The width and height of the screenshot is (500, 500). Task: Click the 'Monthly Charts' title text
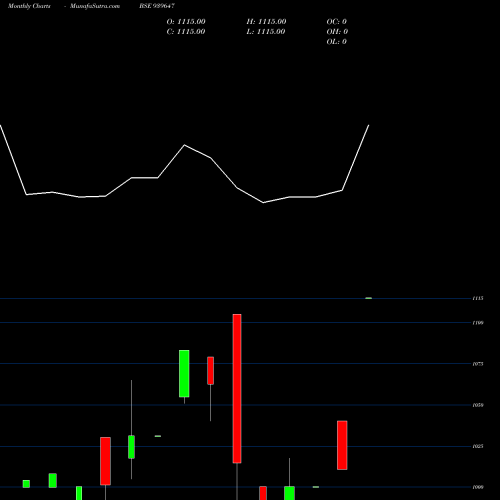(29, 6)
